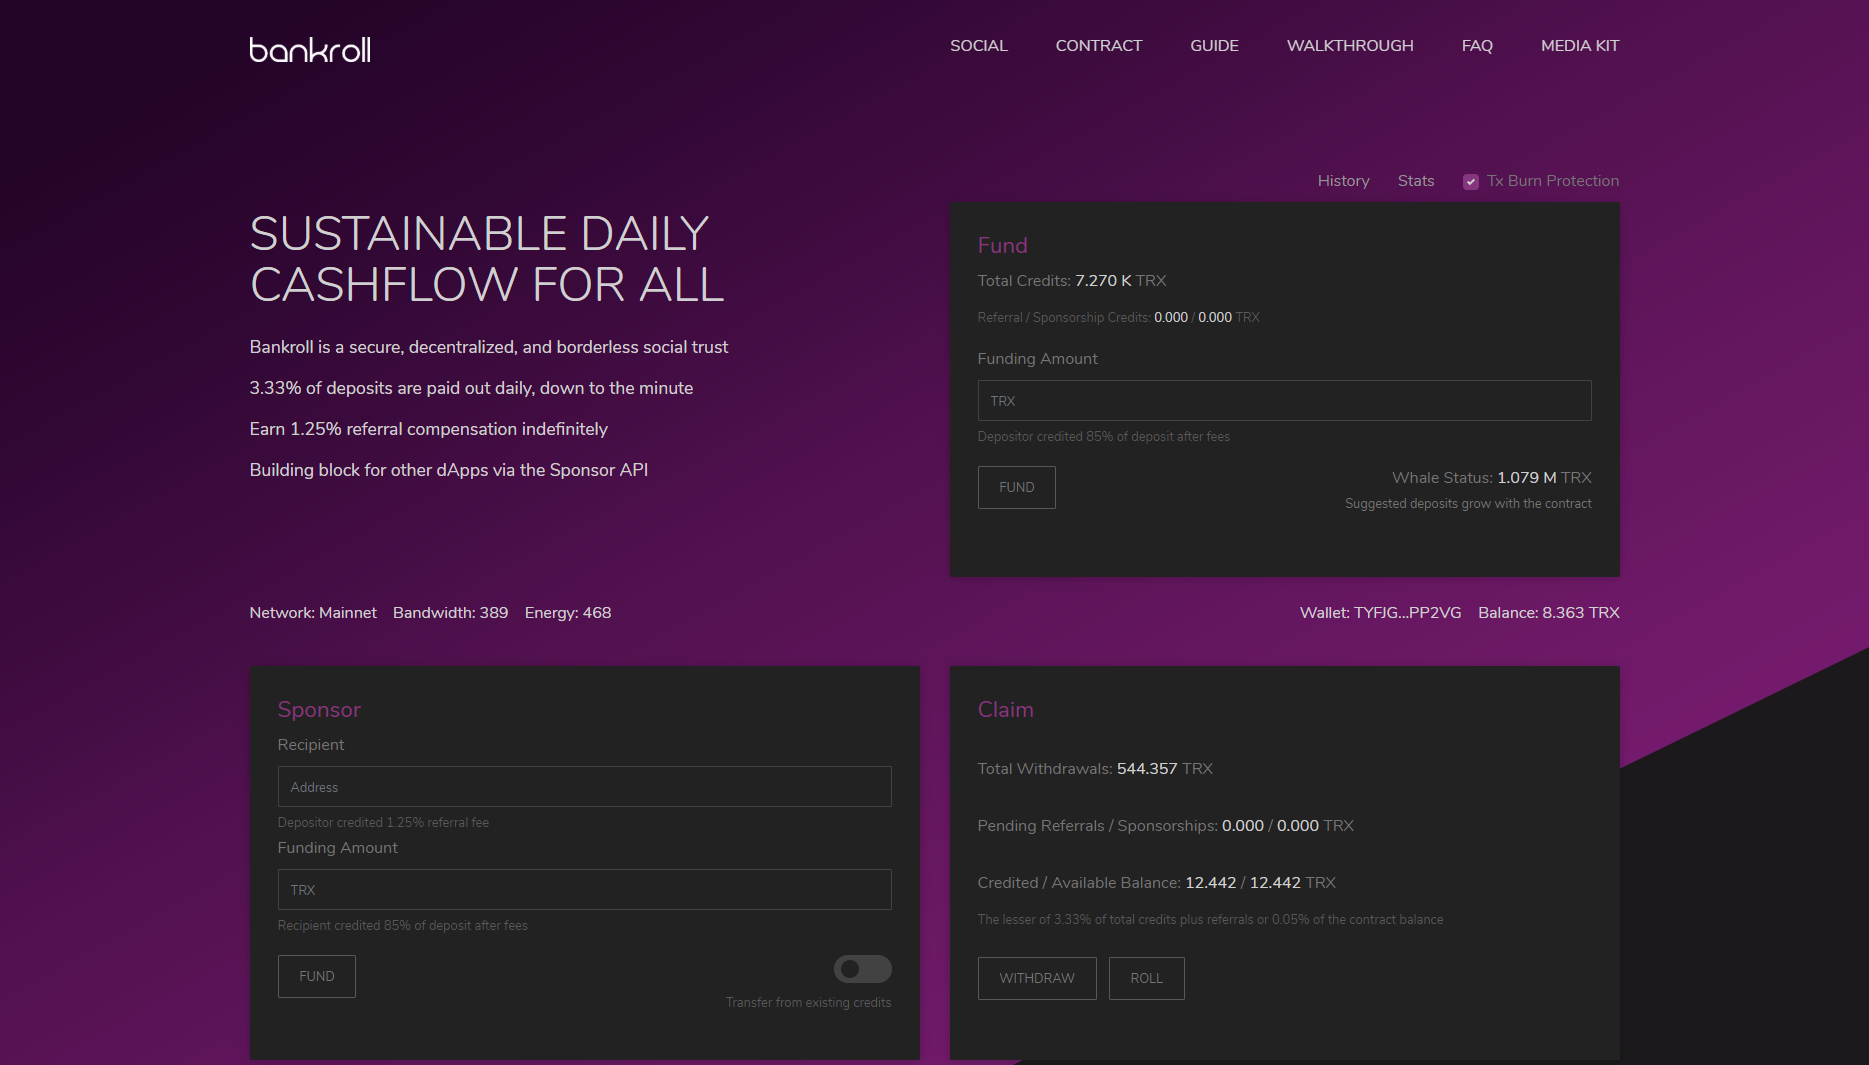The width and height of the screenshot is (1869, 1065).
Task: Open the MEDIA KIT page
Action: click(x=1579, y=45)
